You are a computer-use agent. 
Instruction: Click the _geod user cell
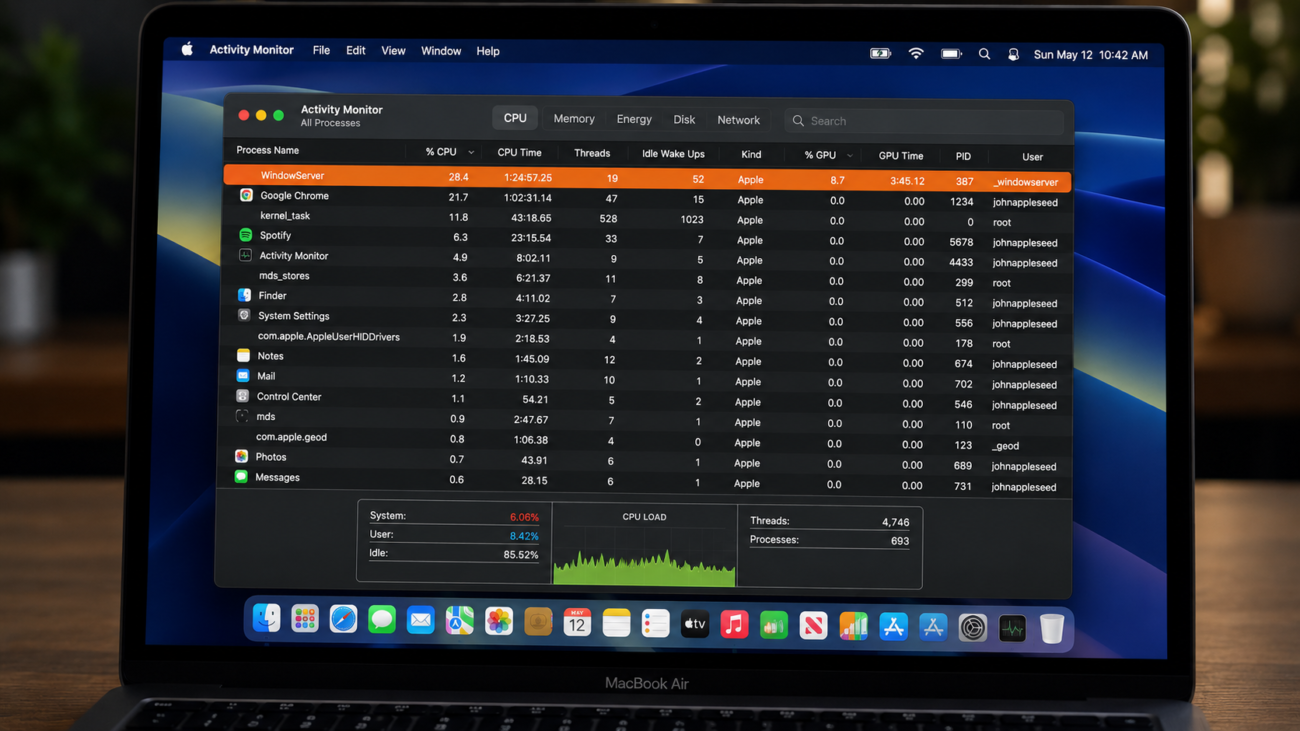click(x=1005, y=446)
